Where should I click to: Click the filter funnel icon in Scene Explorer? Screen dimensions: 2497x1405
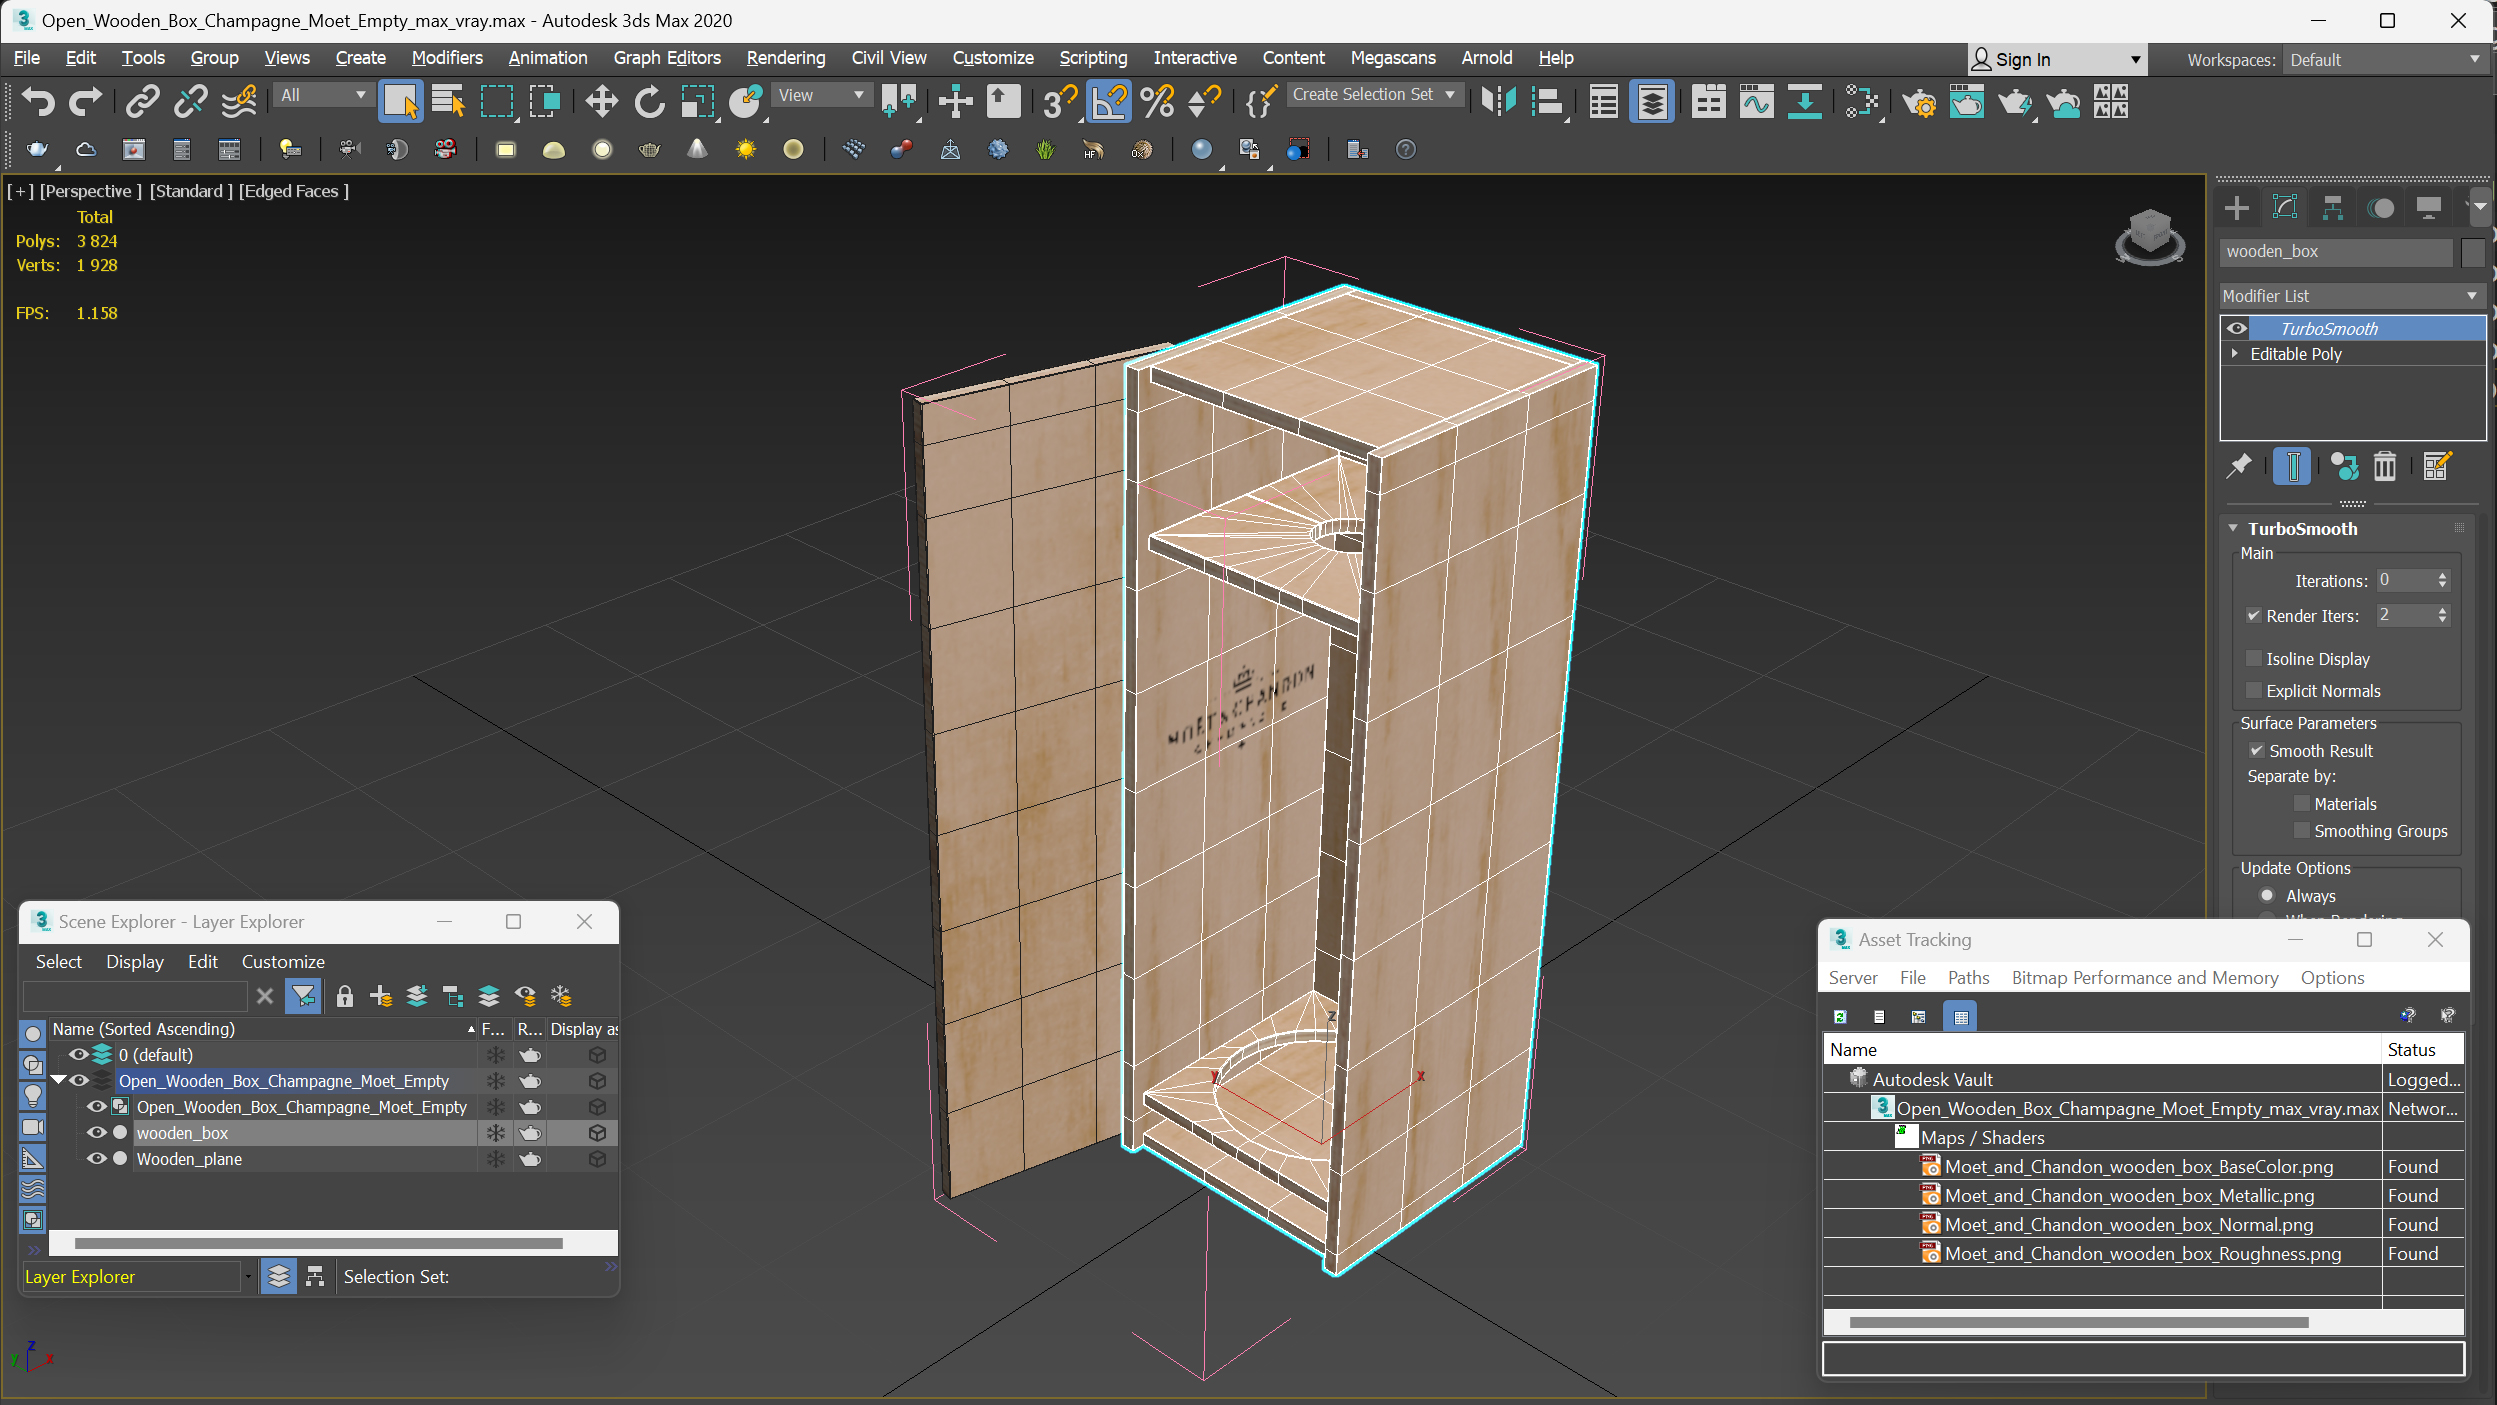pos(303,996)
